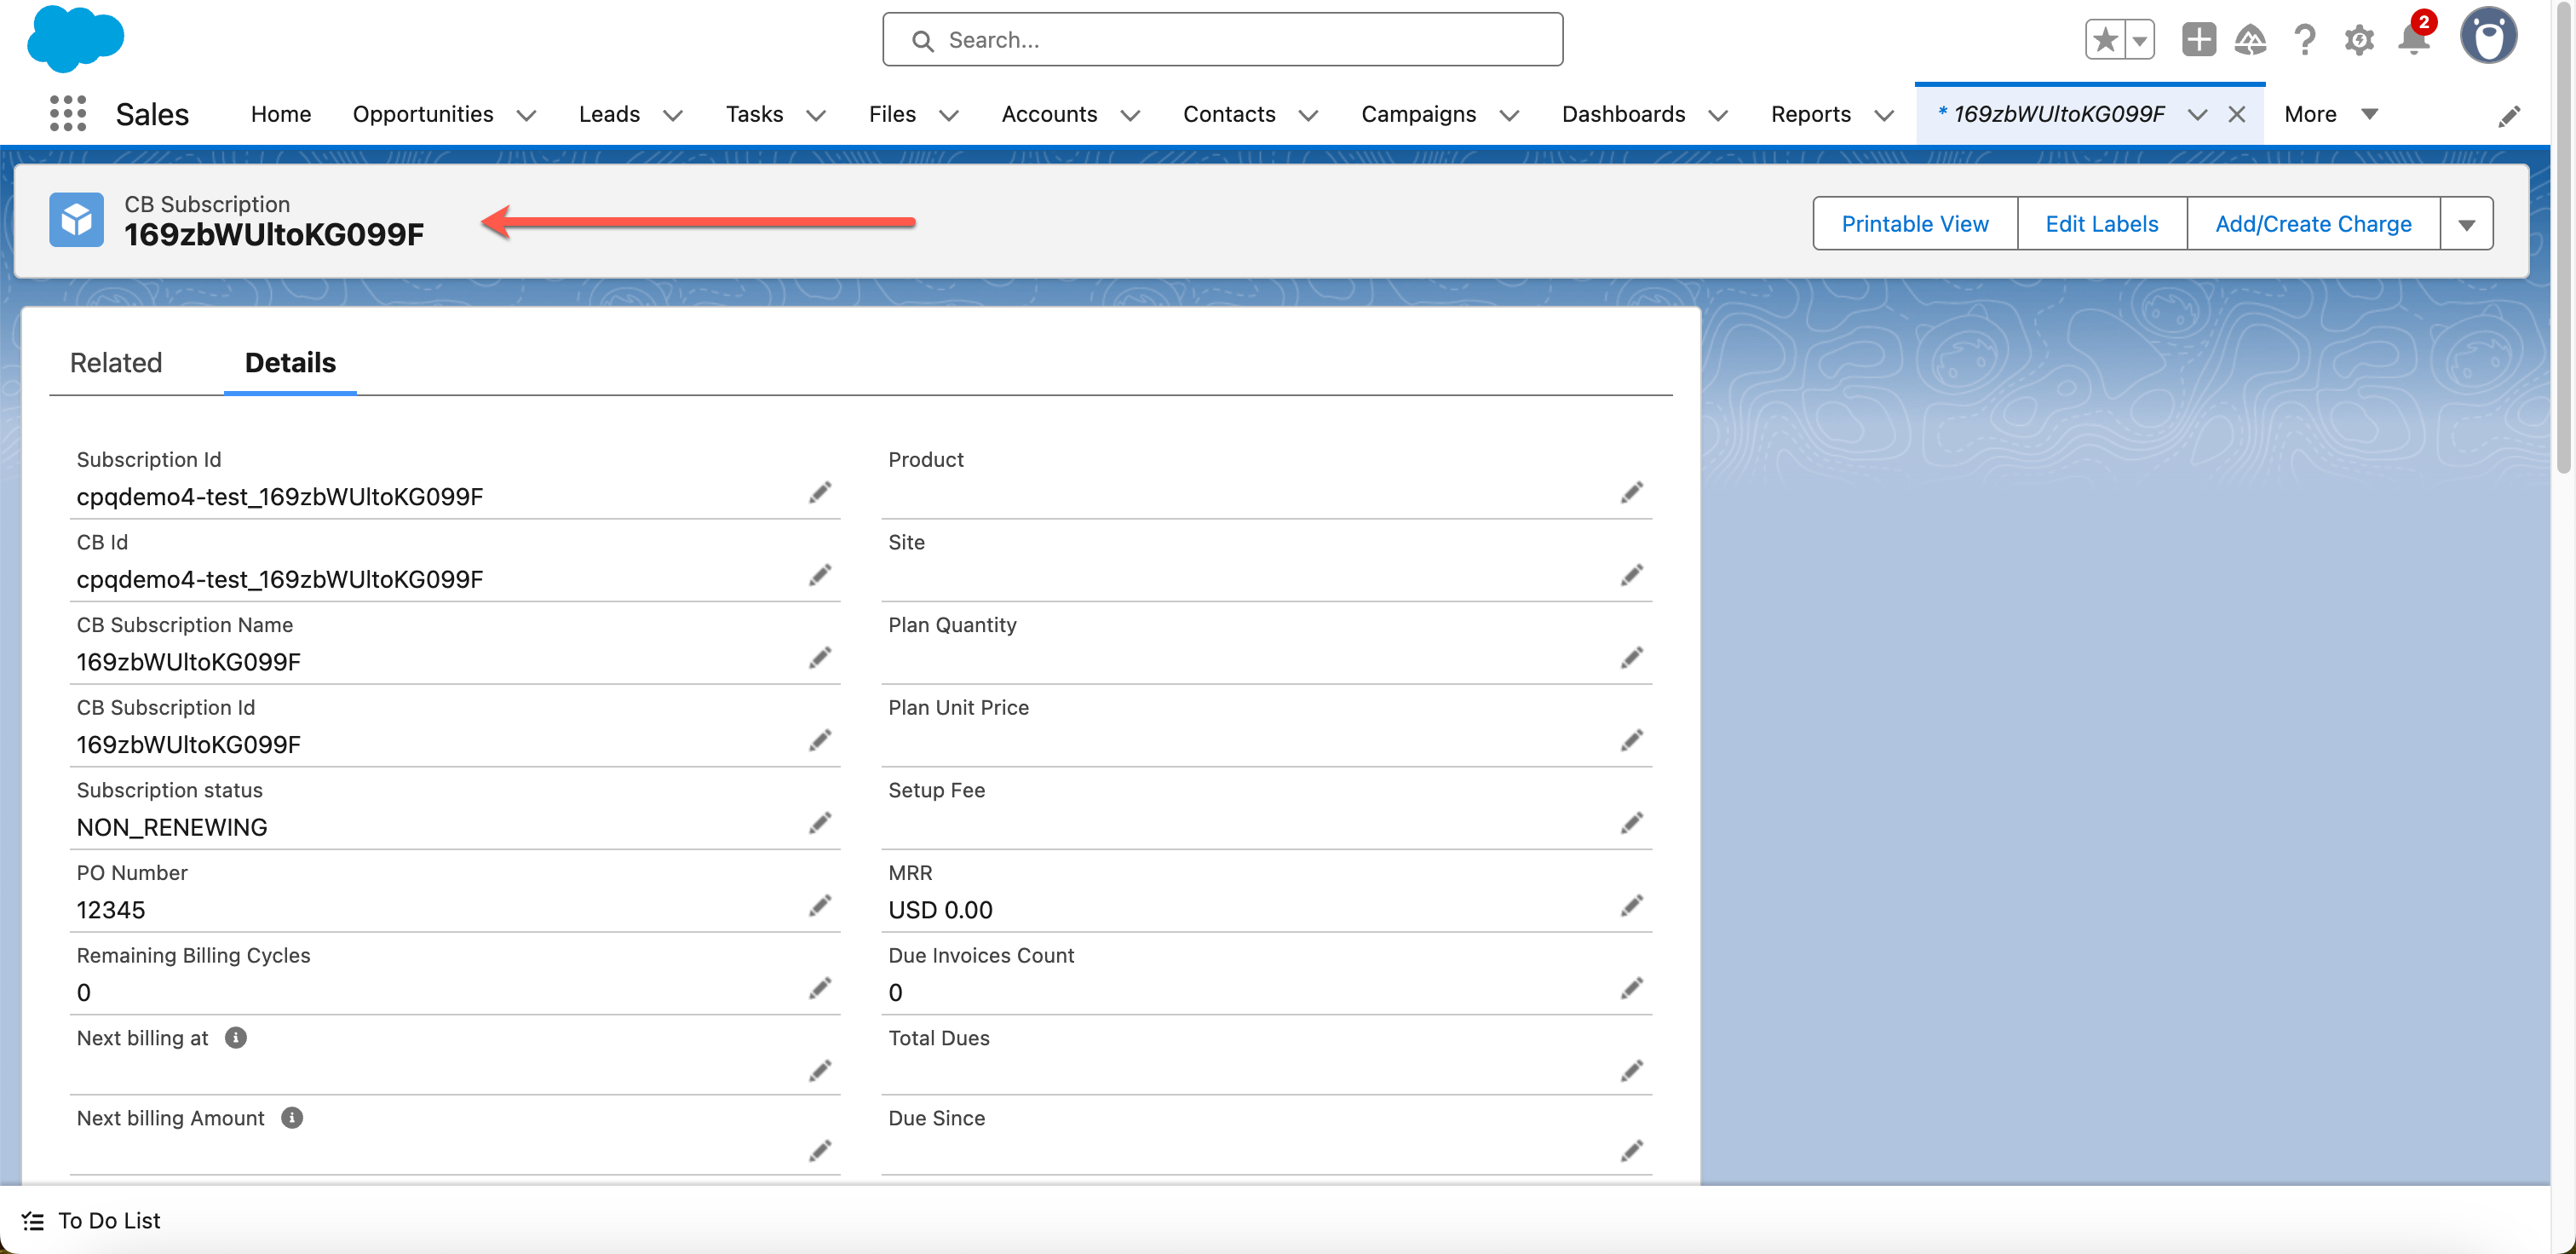The image size is (2576, 1254).
Task: Click the Edit Labels button
Action: click(x=2101, y=223)
